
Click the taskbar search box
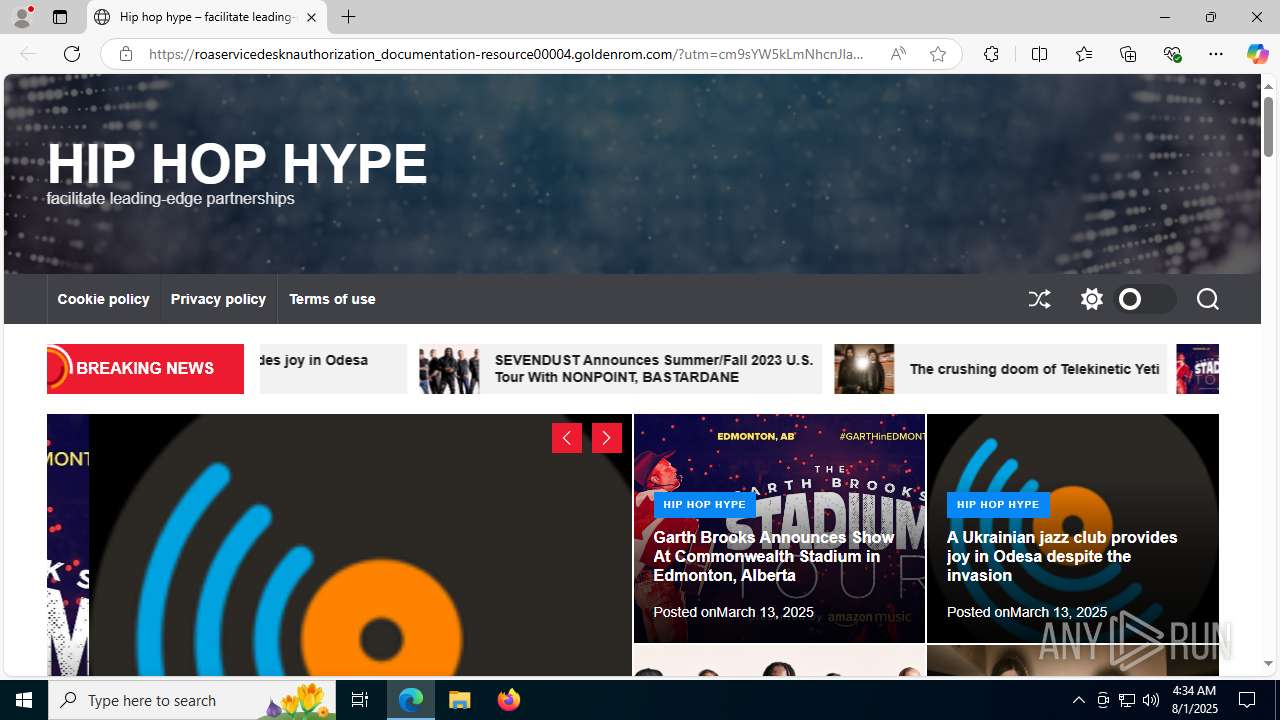click(191, 700)
